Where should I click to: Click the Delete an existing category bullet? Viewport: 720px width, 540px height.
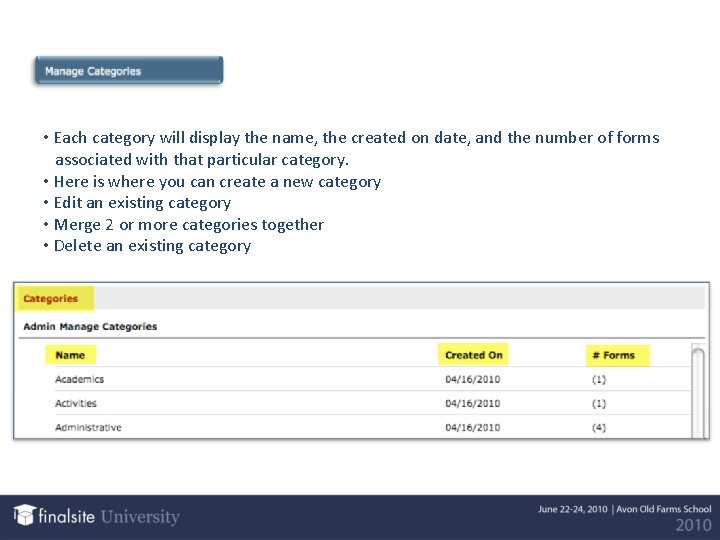click(x=152, y=246)
